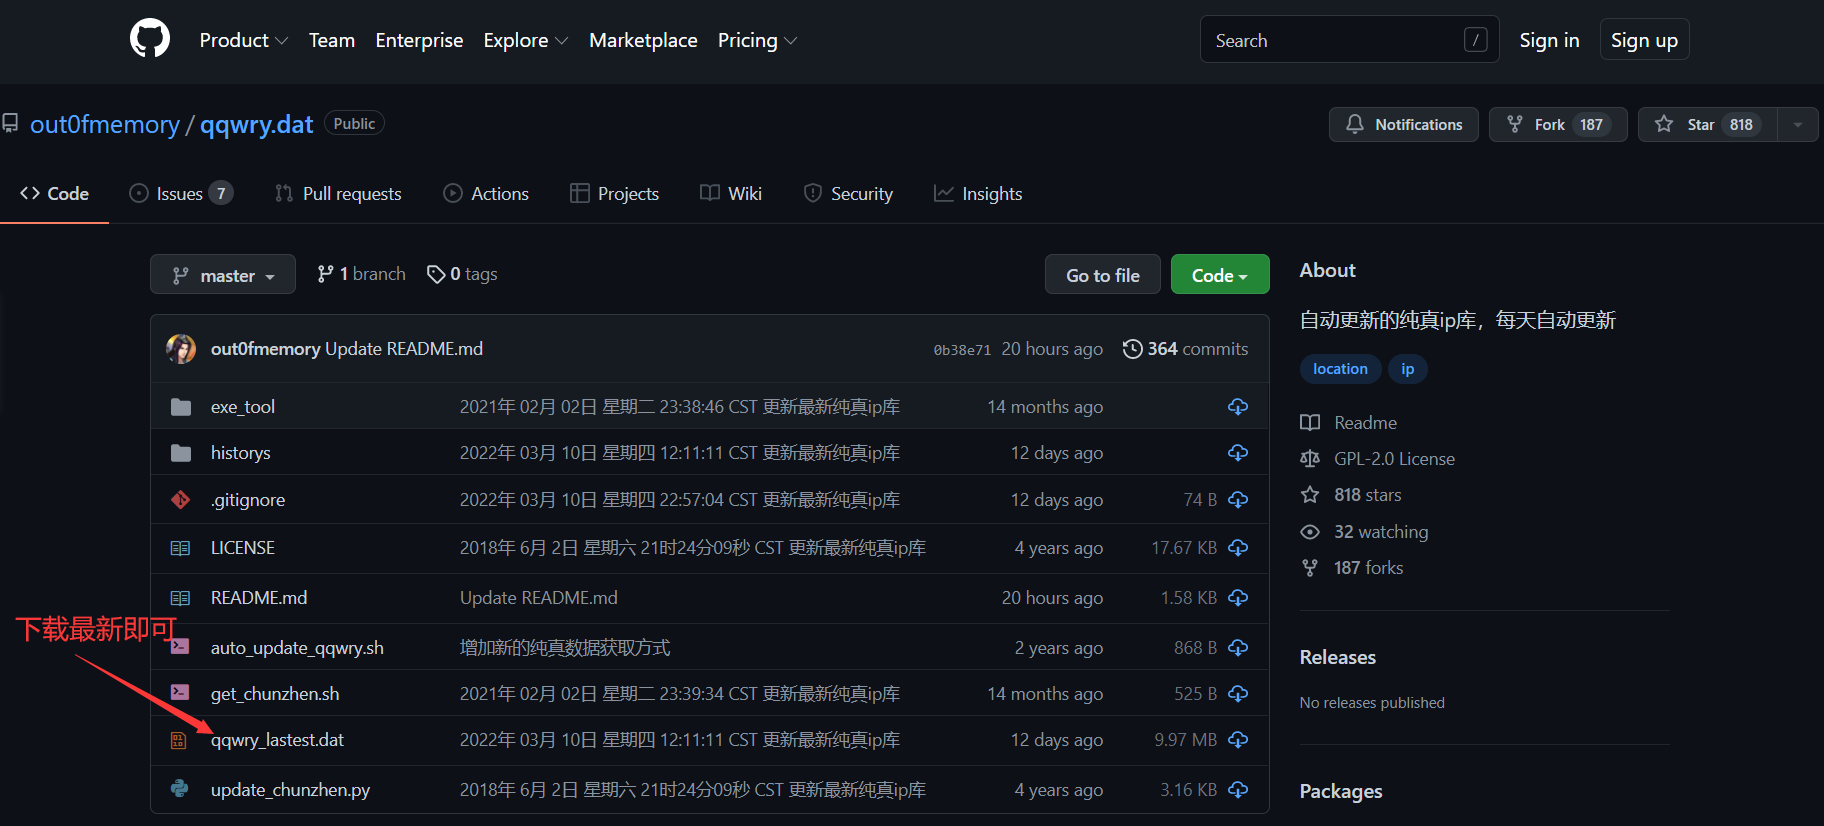Click the exe_tool folder icon

181,407
